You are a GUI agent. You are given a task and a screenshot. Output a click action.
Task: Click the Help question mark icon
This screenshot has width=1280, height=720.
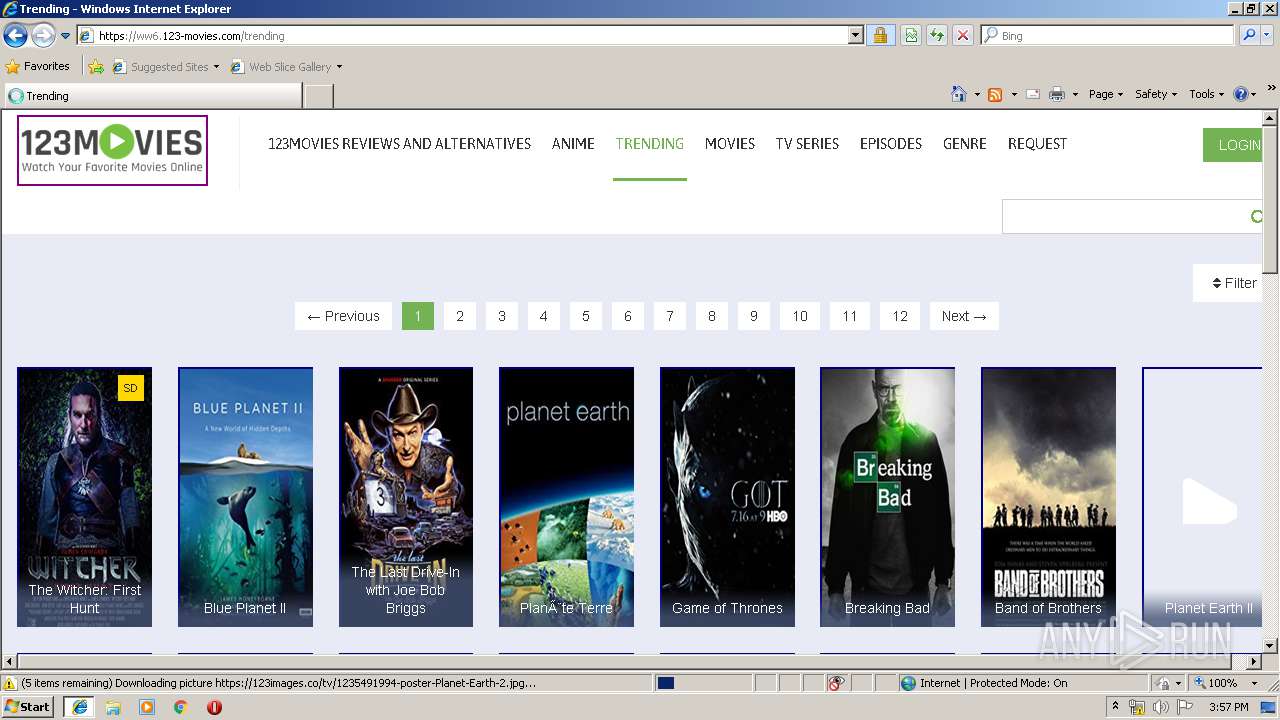click(1241, 94)
